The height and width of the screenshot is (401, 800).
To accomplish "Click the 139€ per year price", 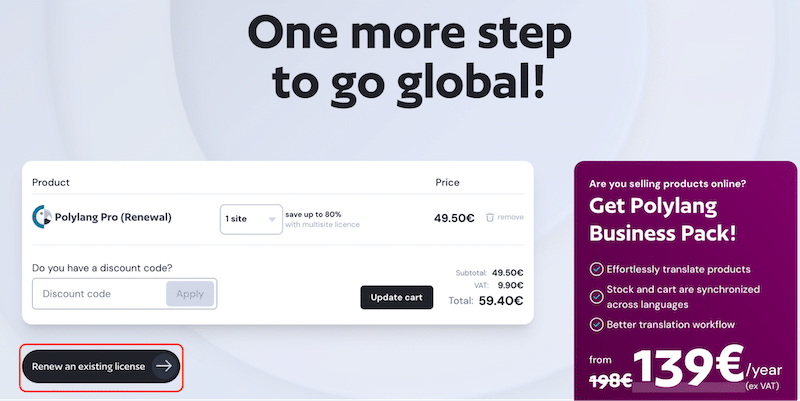I will pos(707,367).
